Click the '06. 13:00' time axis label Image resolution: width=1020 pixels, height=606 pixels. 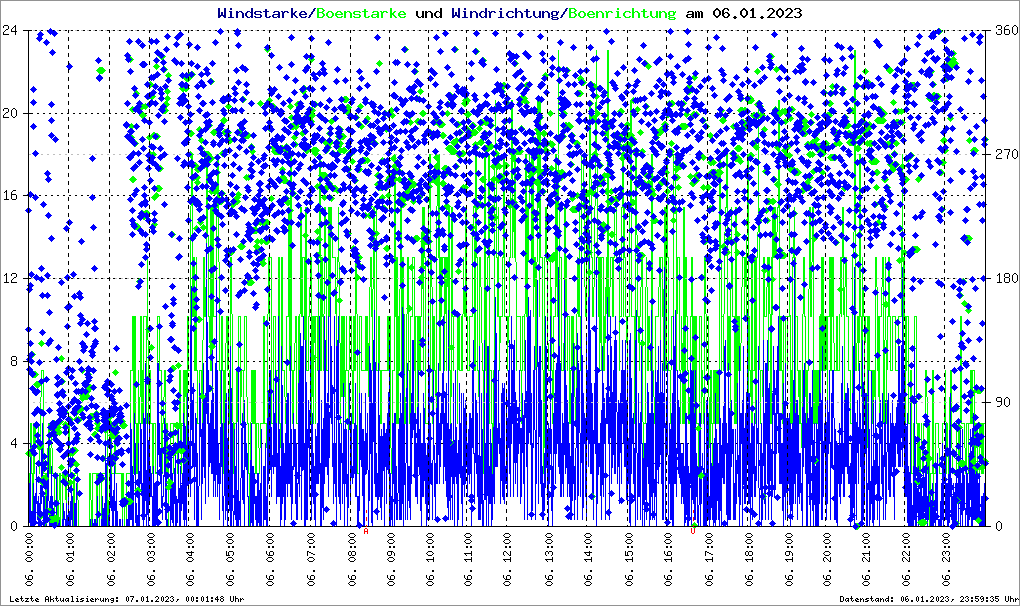click(x=548, y=559)
